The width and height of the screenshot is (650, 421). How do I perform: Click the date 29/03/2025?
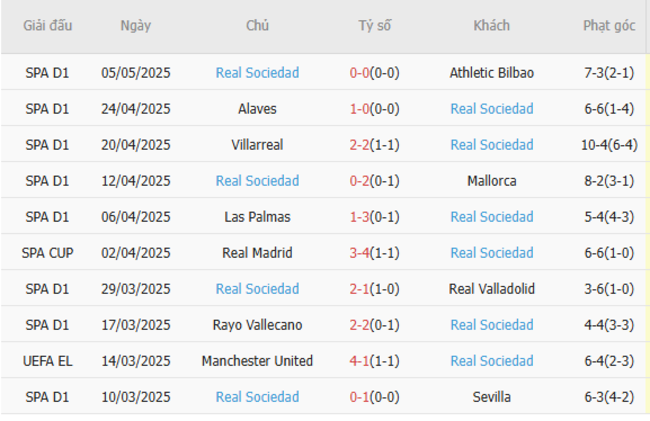tap(136, 289)
